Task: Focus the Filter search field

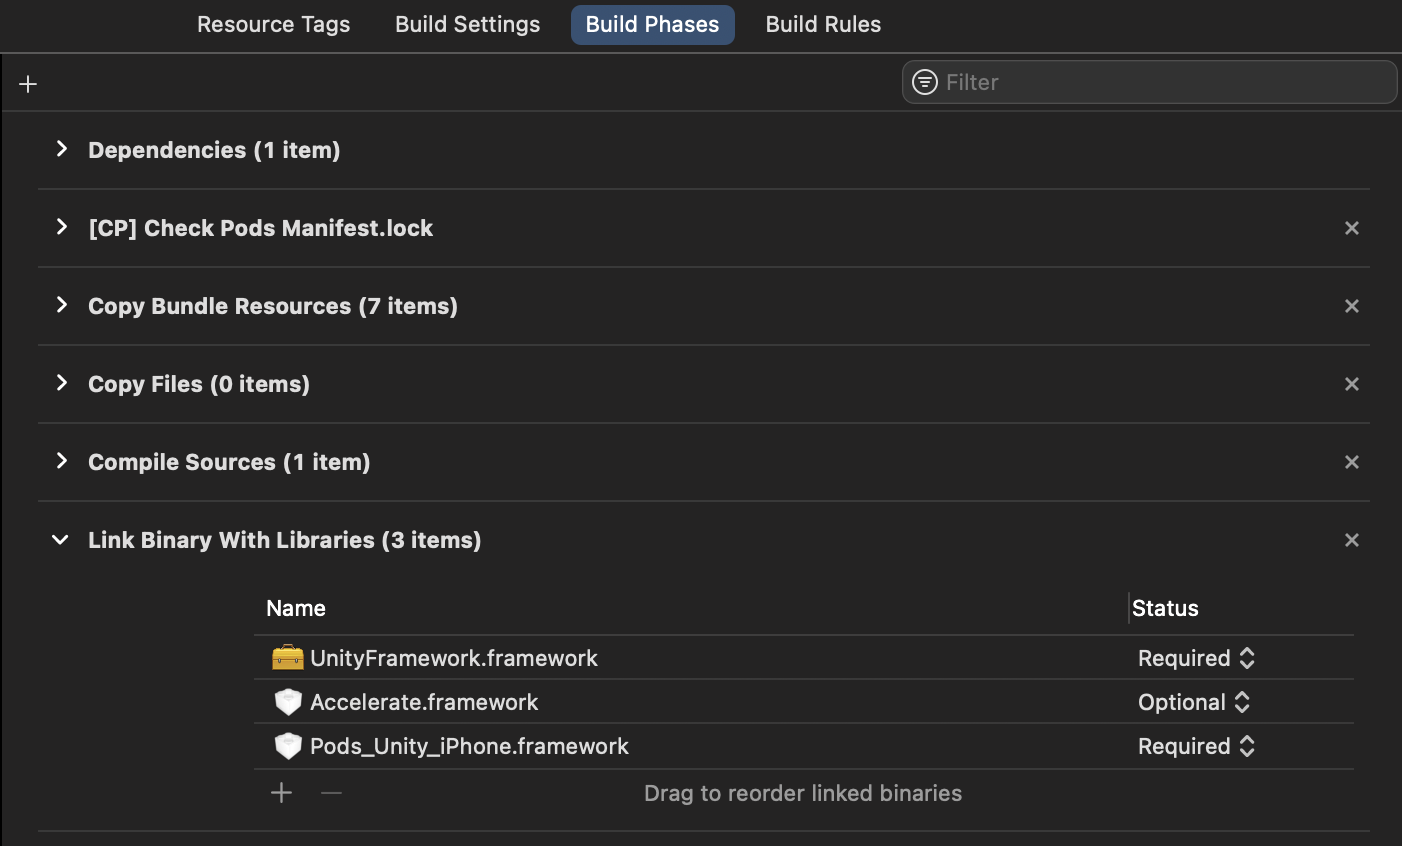Action: 1149,82
